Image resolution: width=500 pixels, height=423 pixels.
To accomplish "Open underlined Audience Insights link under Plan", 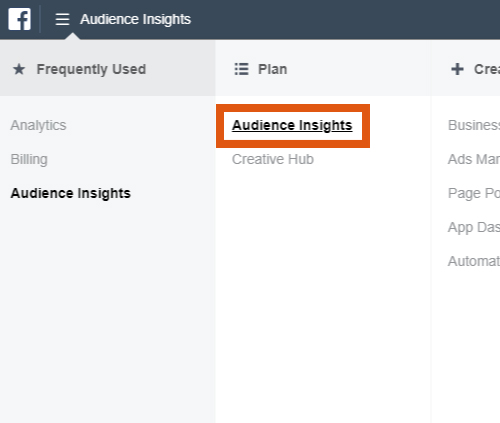I will pyautogui.click(x=292, y=125).
